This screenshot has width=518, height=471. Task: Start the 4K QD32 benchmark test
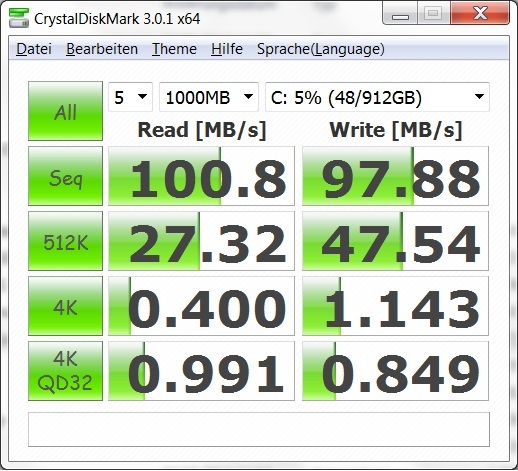[x=65, y=371]
